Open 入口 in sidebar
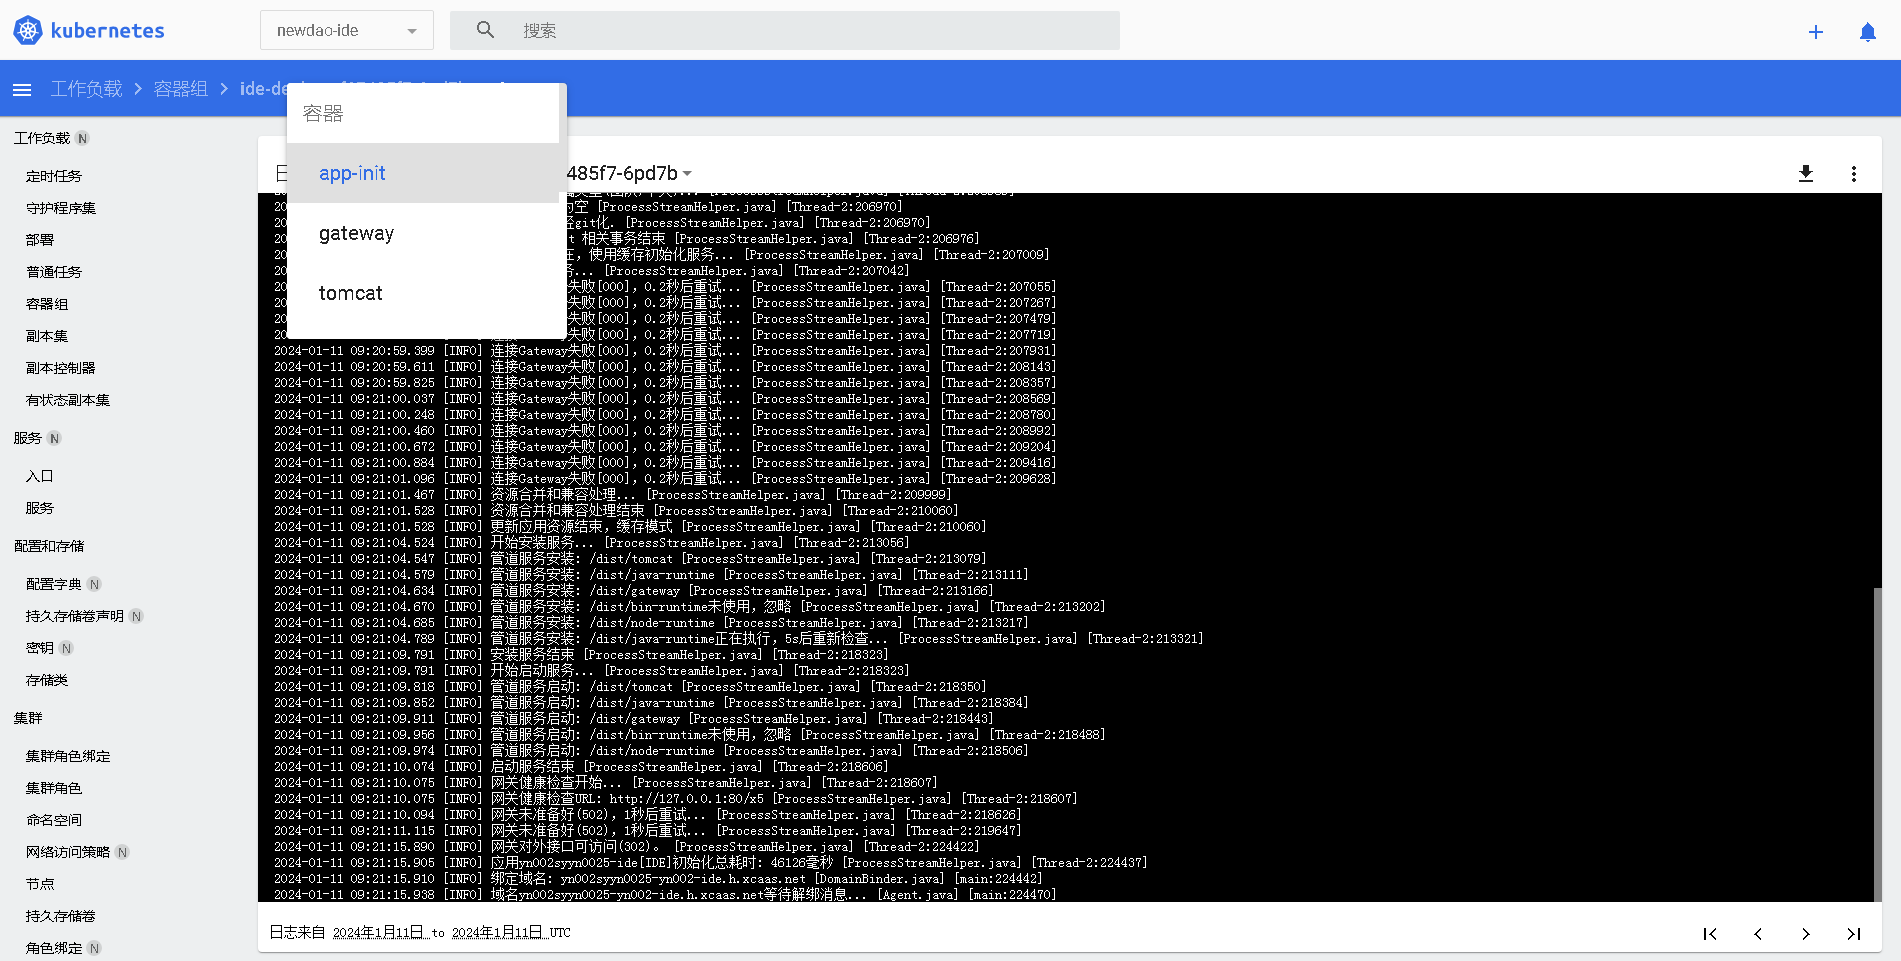This screenshot has height=961, width=1901. pyautogui.click(x=40, y=476)
